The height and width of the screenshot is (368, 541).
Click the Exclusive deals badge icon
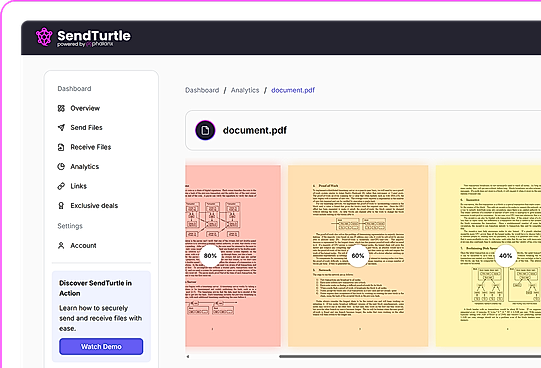61,206
